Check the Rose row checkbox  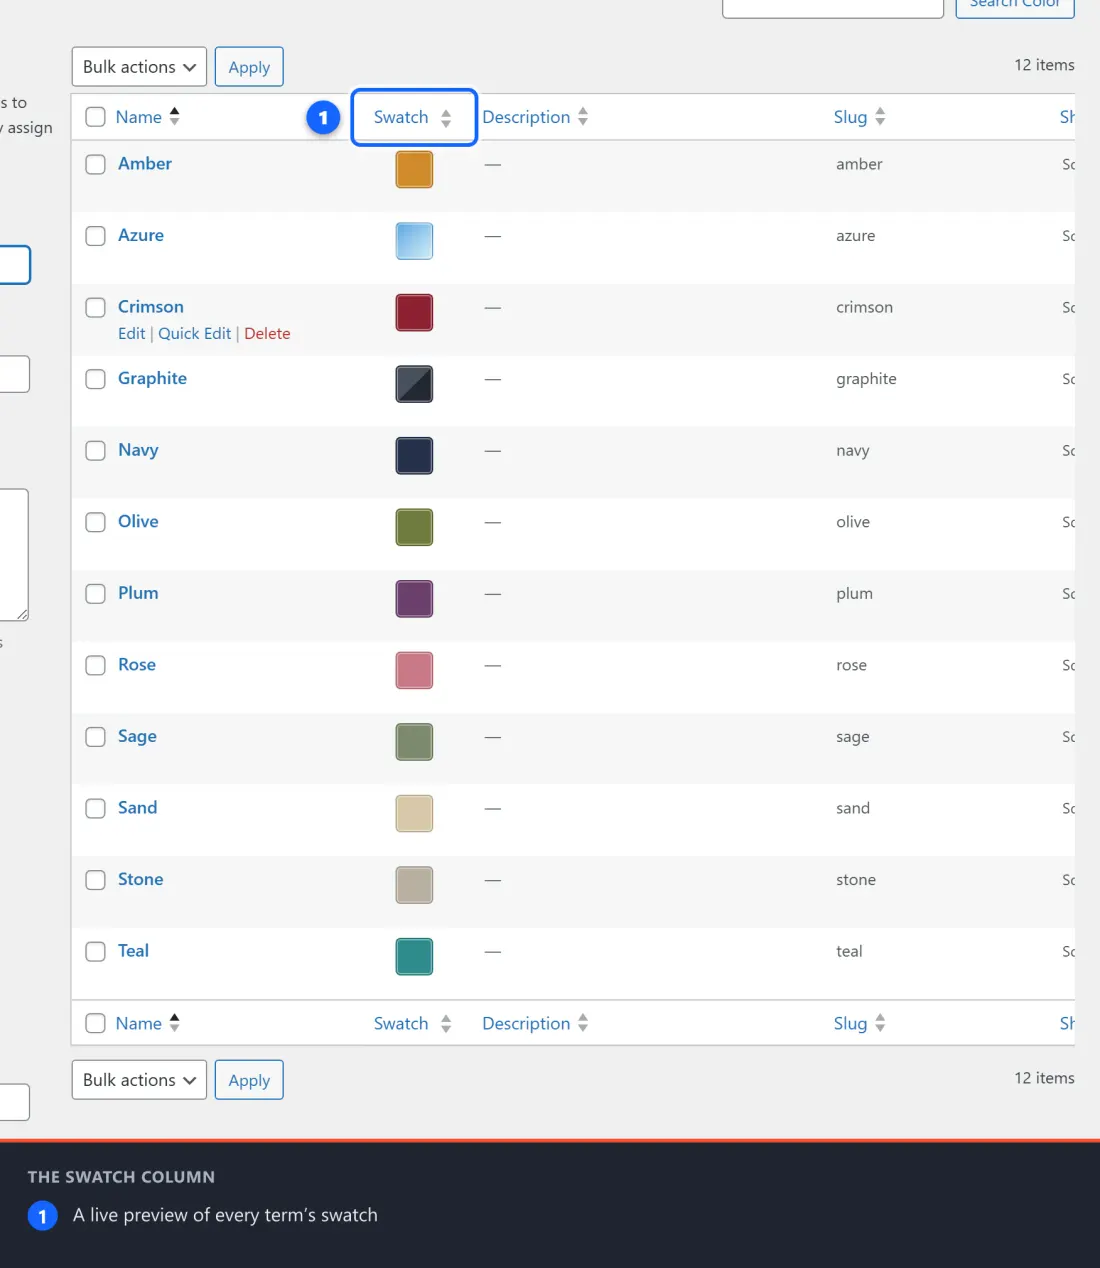click(95, 665)
